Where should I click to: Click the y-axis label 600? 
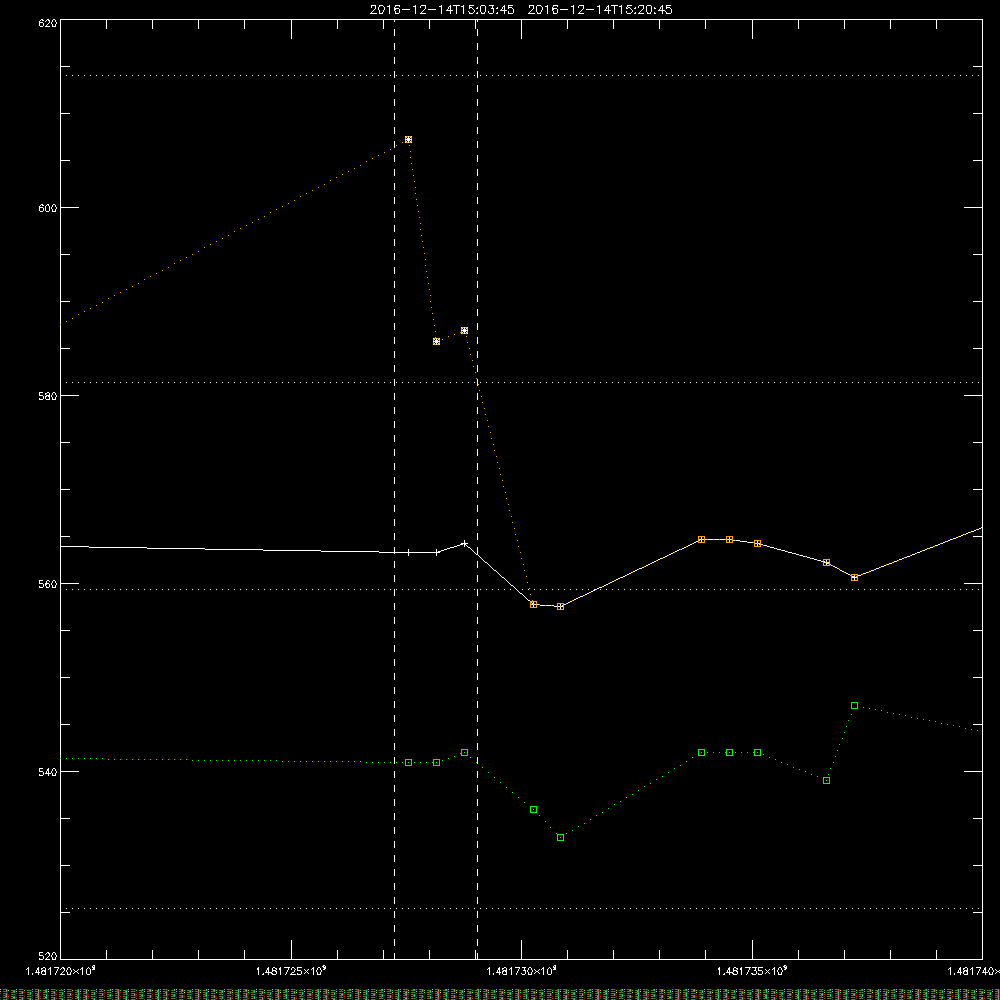click(x=48, y=208)
